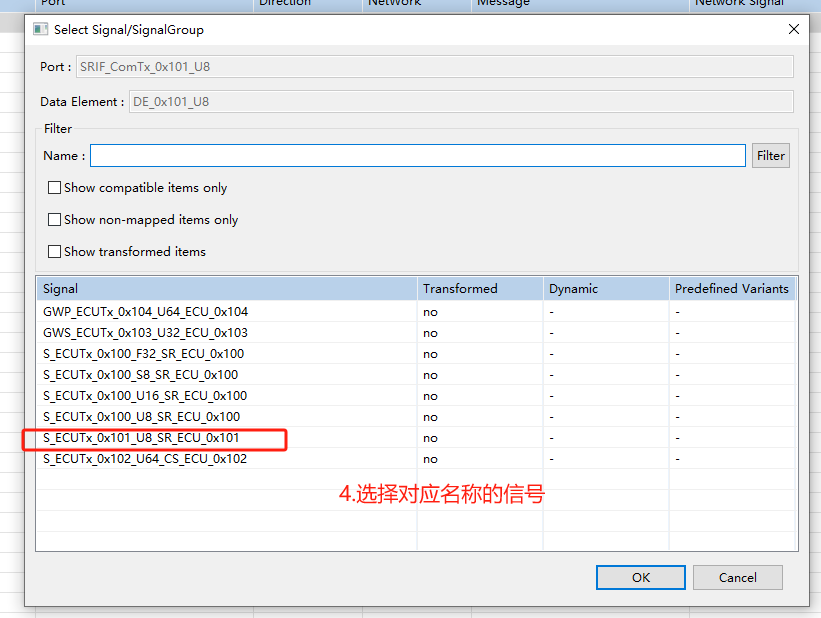Click the Filter button
The height and width of the screenshot is (618, 821).
pyautogui.click(x=770, y=156)
